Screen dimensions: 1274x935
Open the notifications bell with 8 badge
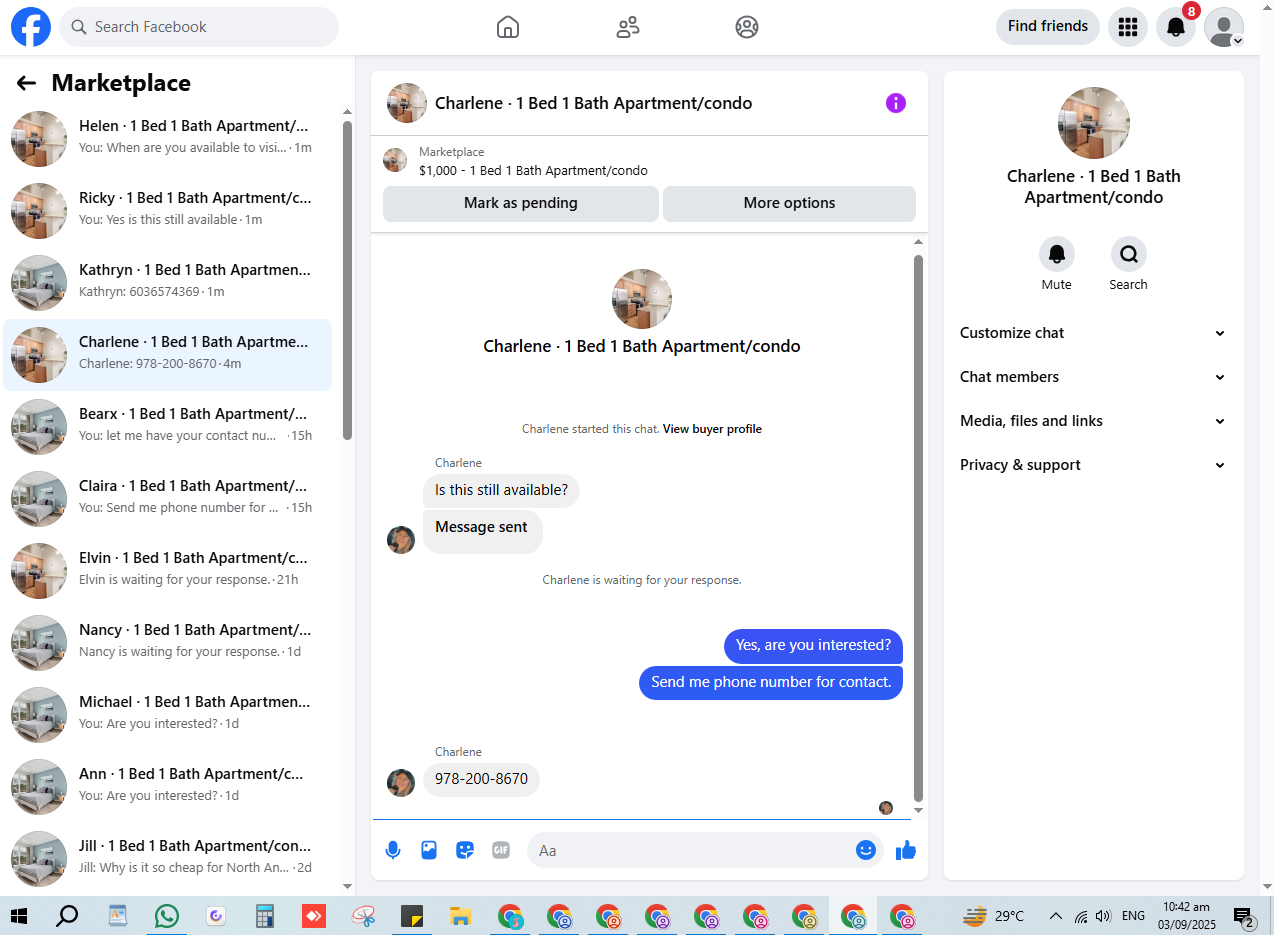(1176, 27)
